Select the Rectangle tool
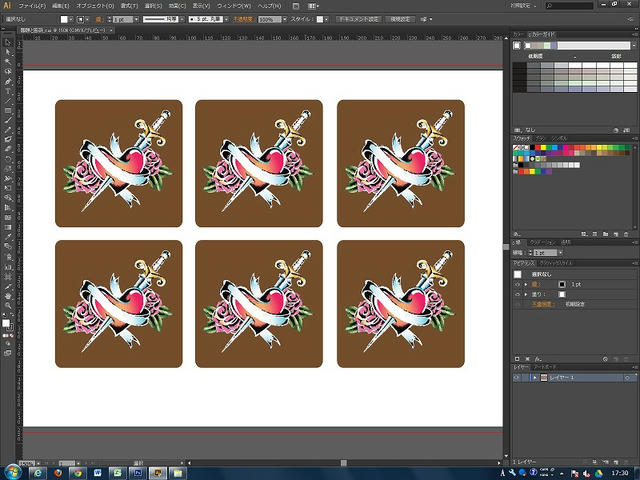Viewport: 640px width, 480px height. pyautogui.click(x=8, y=111)
